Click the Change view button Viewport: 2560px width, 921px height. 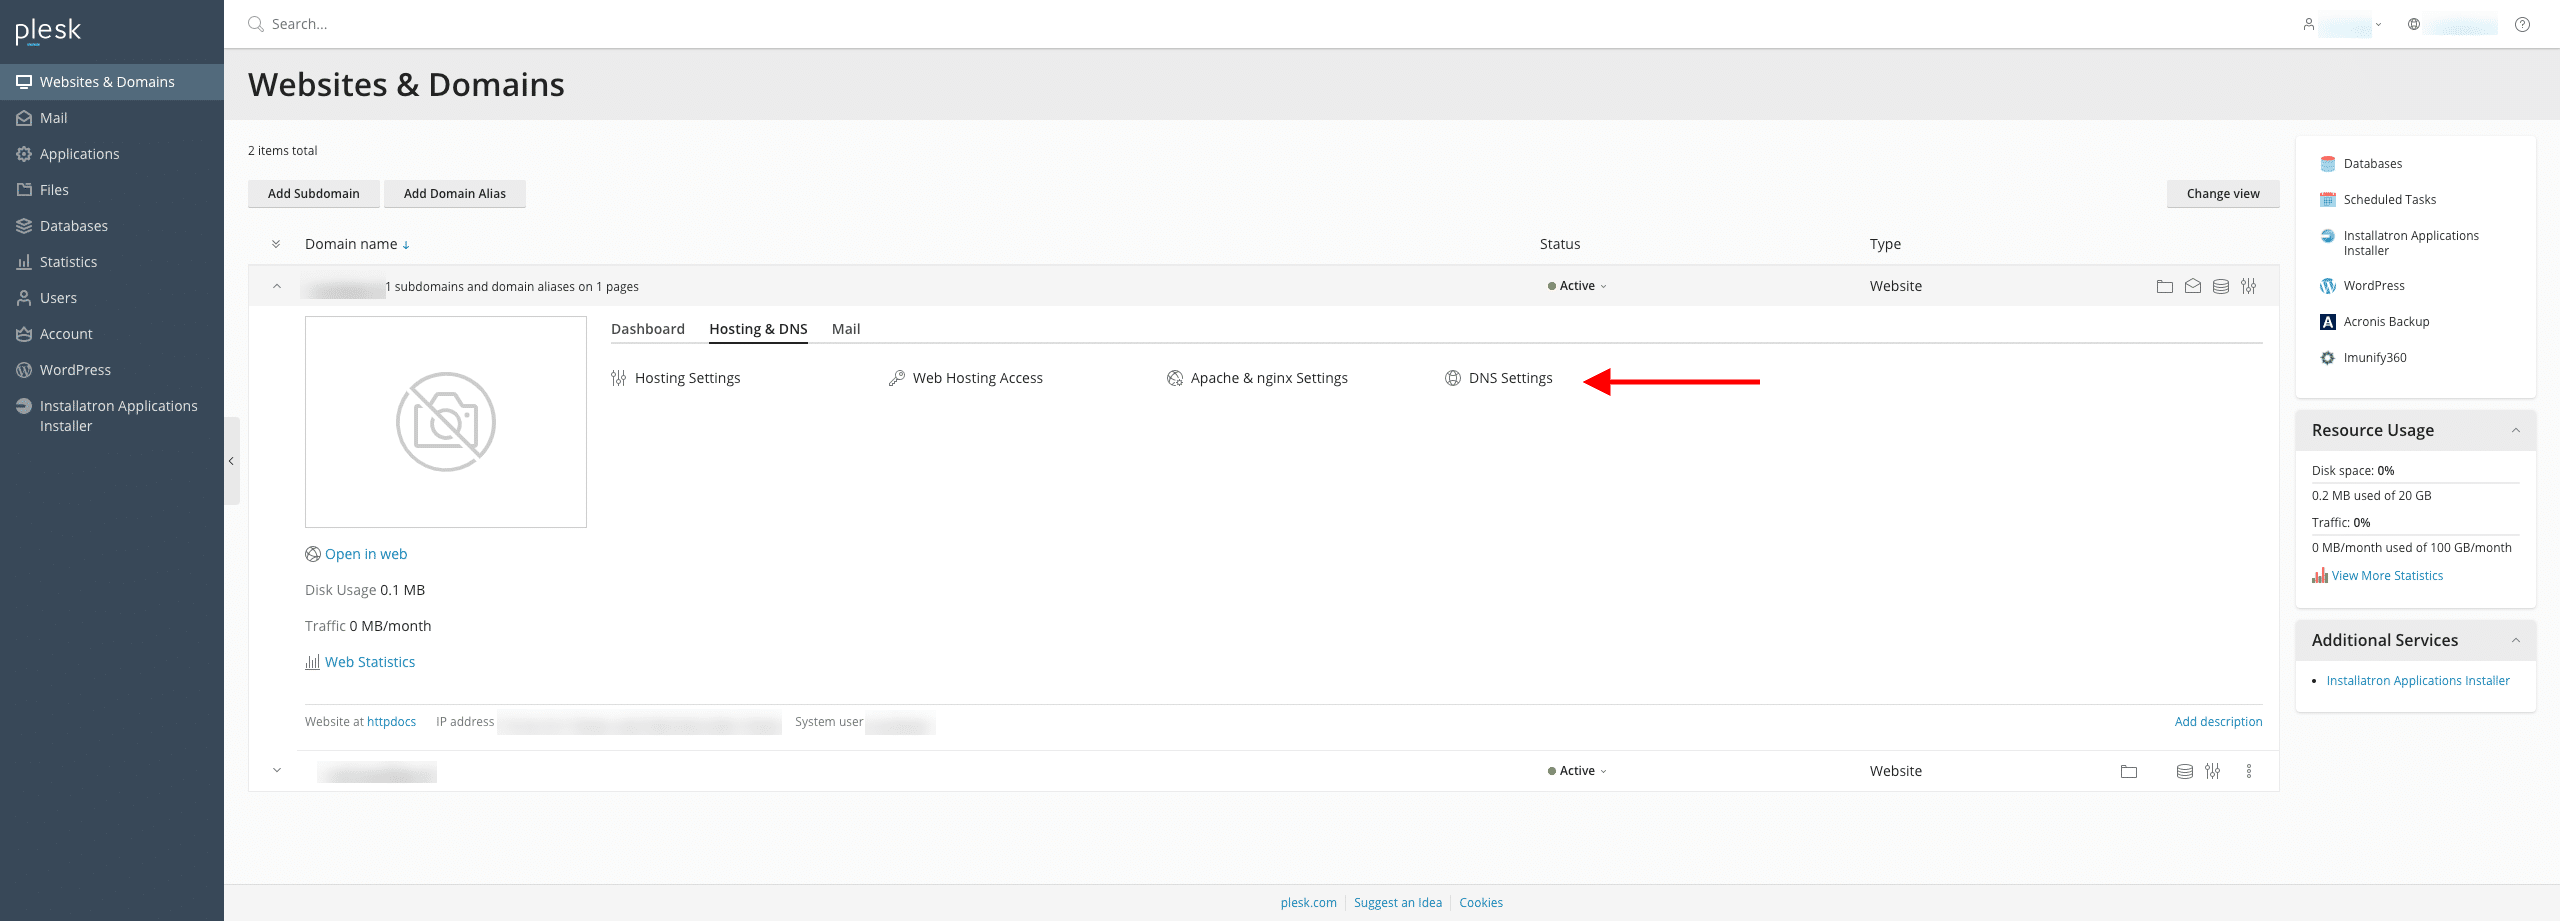pos(2223,194)
